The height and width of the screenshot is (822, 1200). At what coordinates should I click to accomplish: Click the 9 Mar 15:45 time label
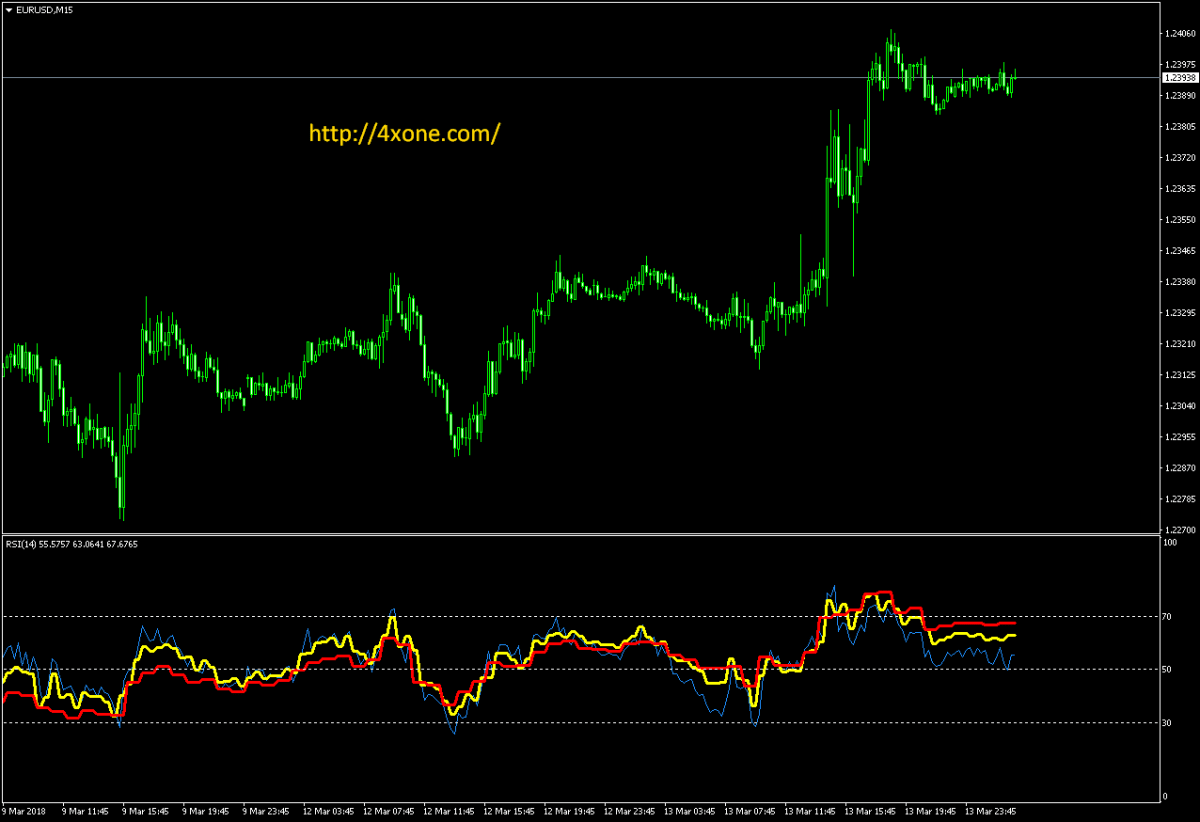(x=146, y=811)
